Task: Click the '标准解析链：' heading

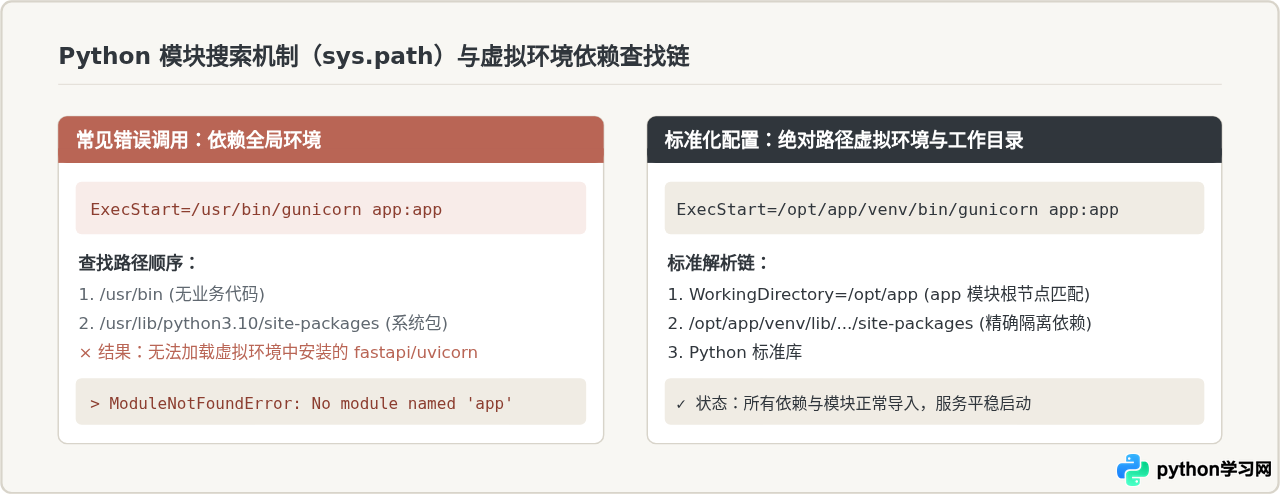Action: pyautogui.click(x=718, y=263)
